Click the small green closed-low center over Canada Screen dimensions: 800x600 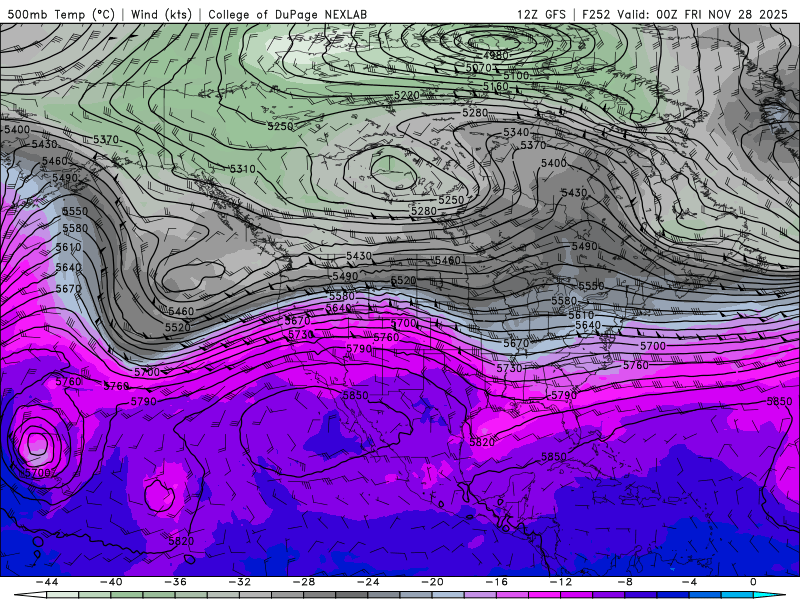tap(393, 172)
